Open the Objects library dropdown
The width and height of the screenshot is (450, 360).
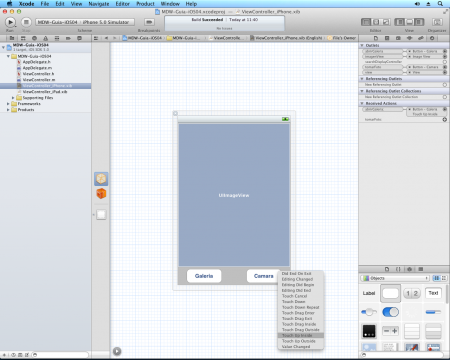click(x=395, y=278)
